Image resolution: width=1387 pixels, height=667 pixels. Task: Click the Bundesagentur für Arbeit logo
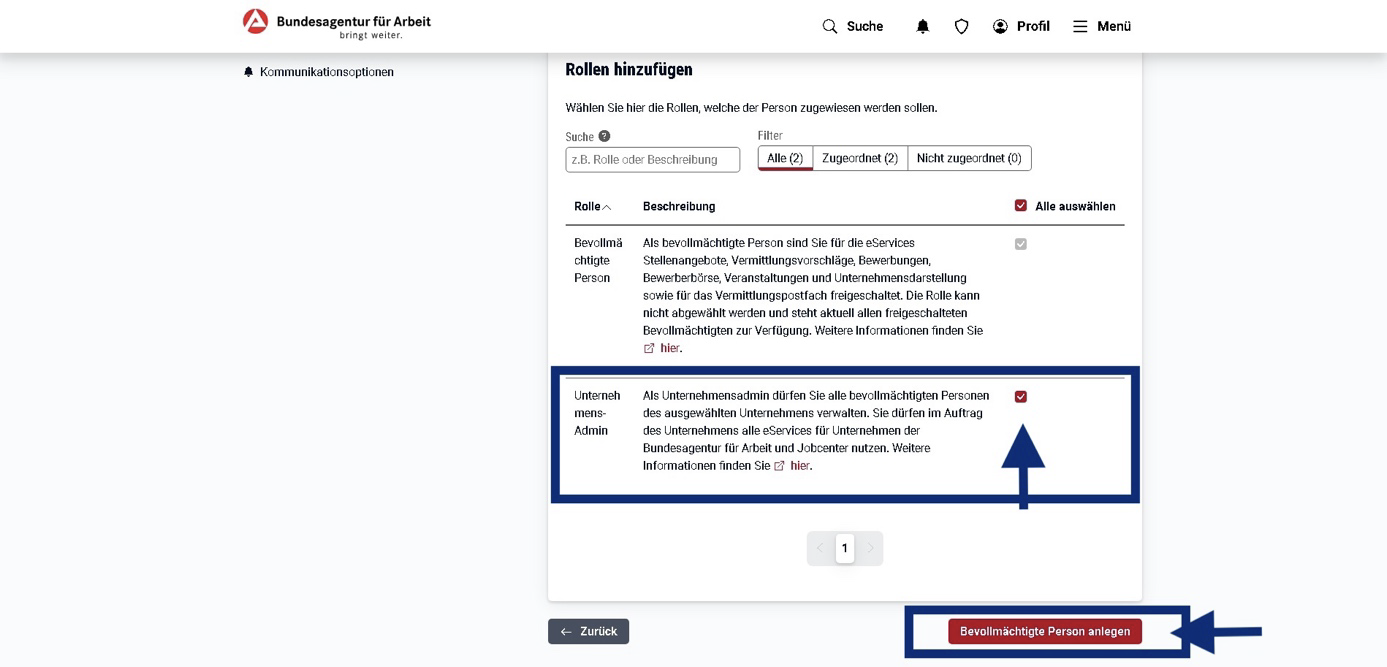pos(337,24)
